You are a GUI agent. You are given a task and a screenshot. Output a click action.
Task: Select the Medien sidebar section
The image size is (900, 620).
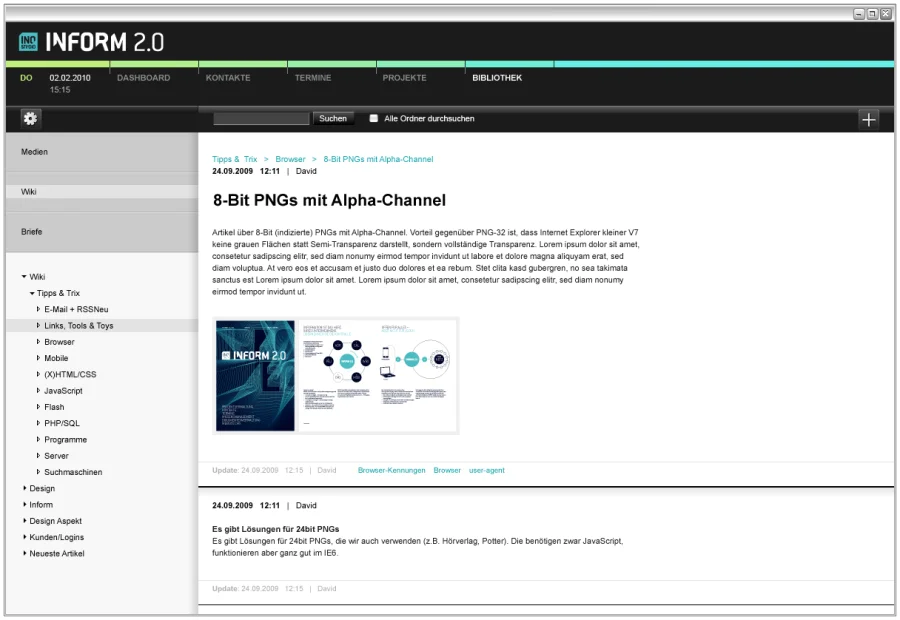pos(35,152)
